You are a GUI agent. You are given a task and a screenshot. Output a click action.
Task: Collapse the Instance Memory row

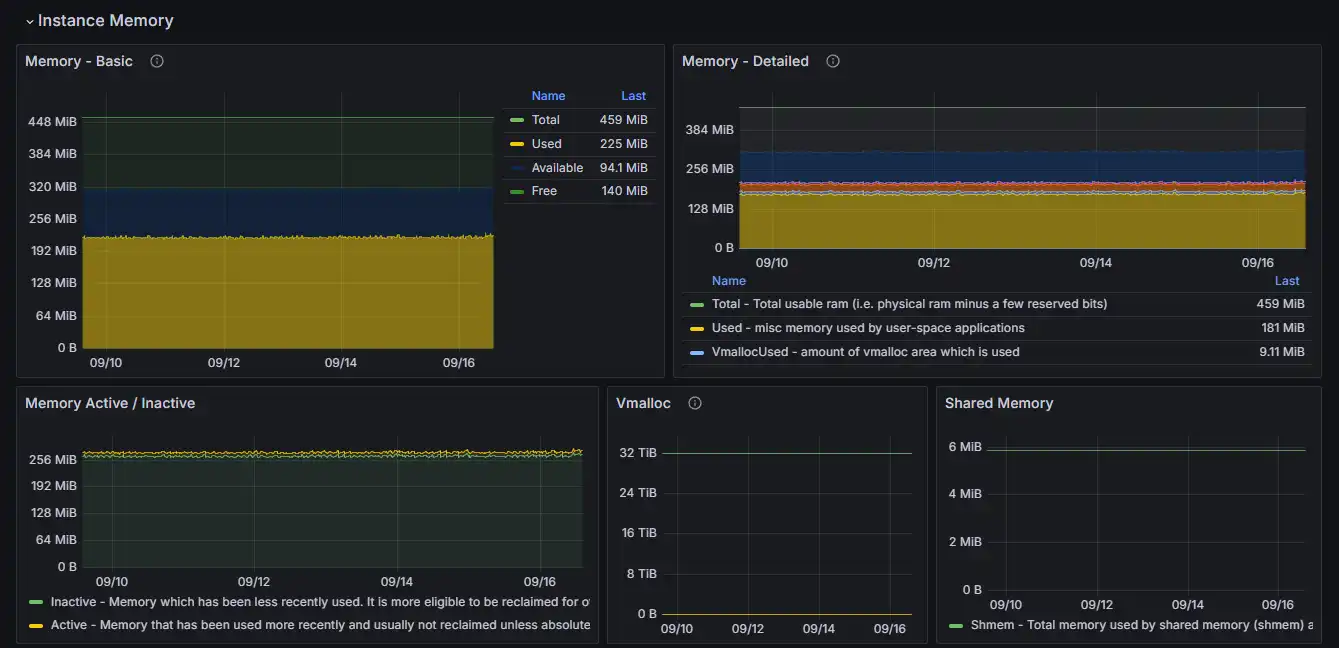(x=30, y=21)
